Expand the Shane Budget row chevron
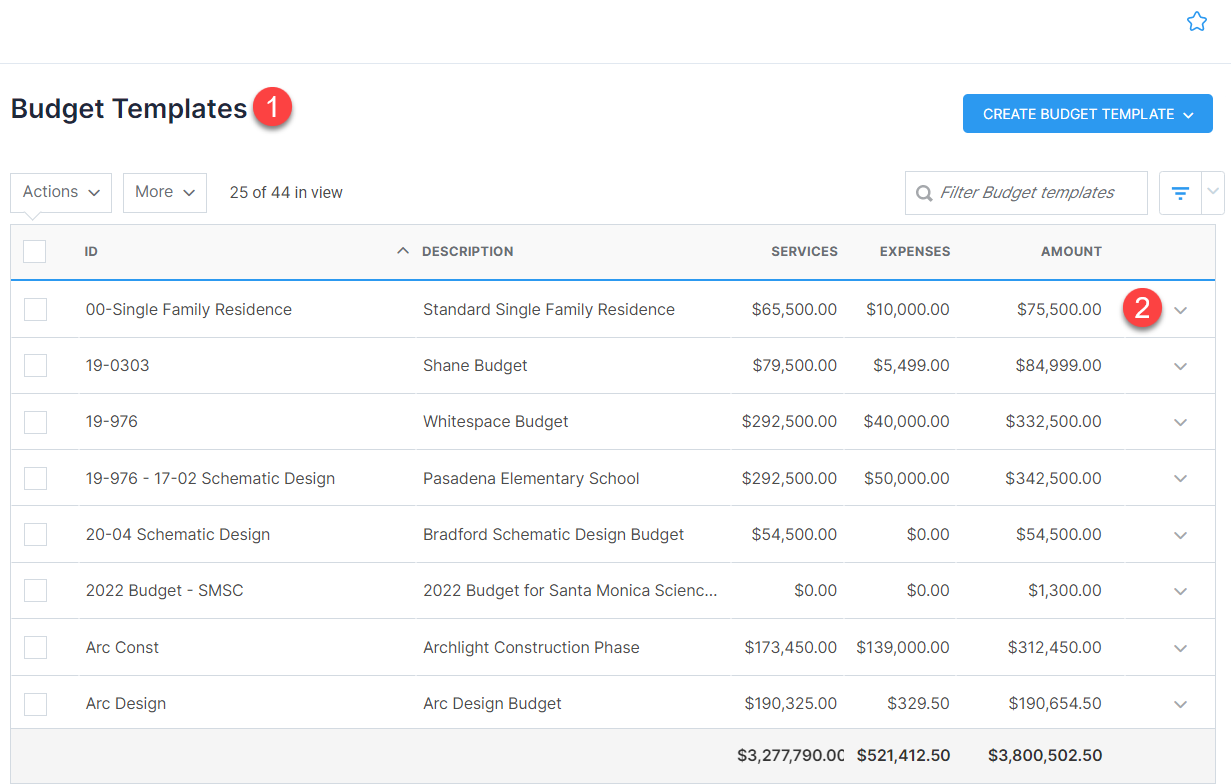 click(1180, 366)
